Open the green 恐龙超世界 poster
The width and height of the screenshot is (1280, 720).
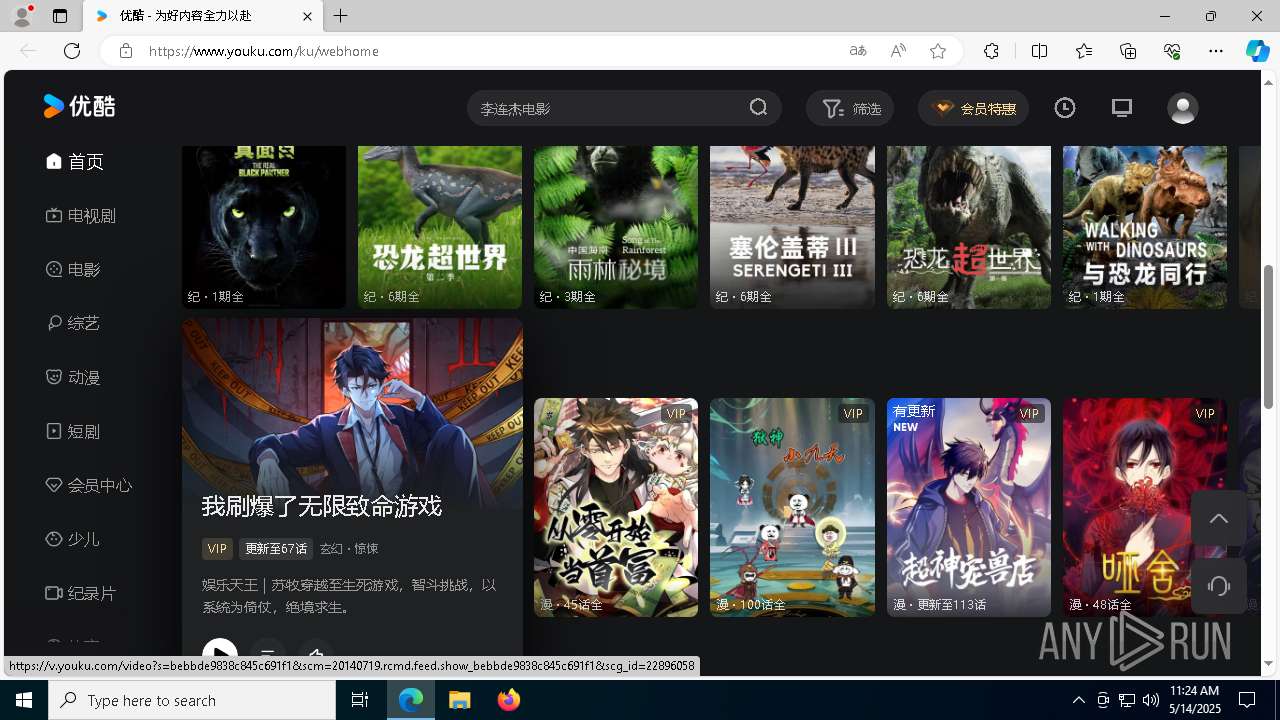click(x=440, y=227)
